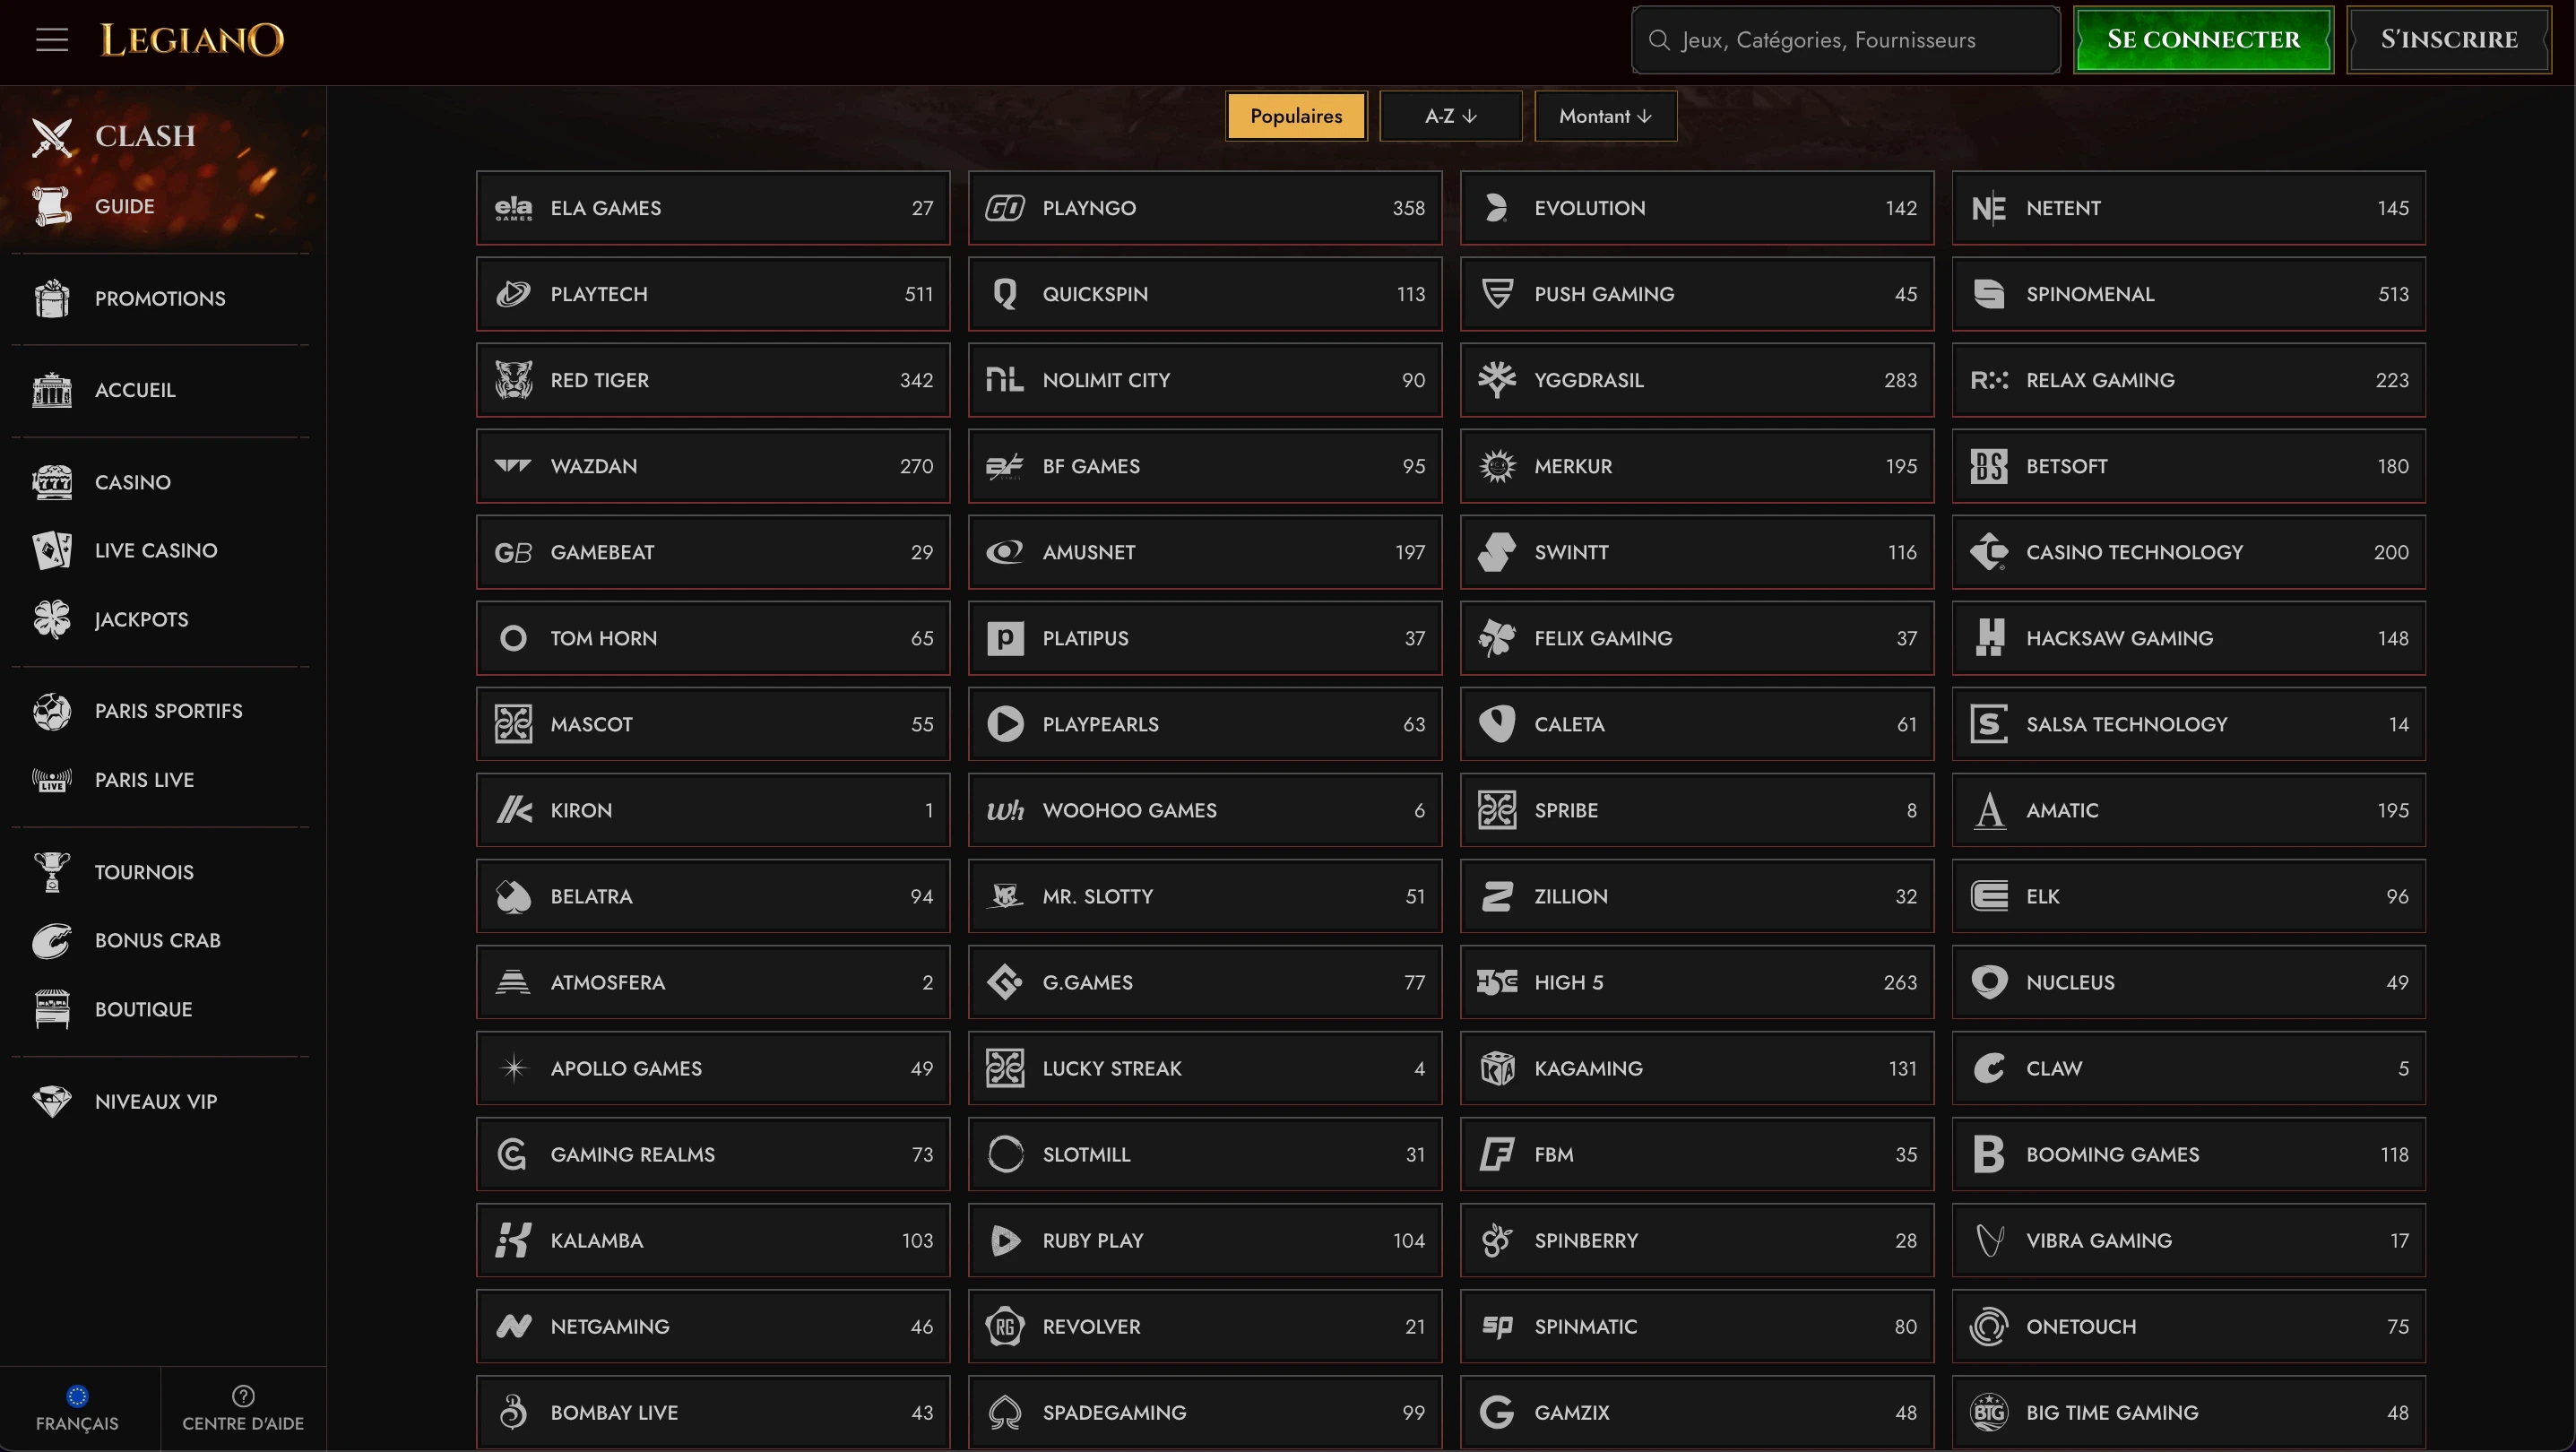Open the Spinomenal provider games
Viewport: 2576px width, 1452px height.
click(x=2189, y=294)
